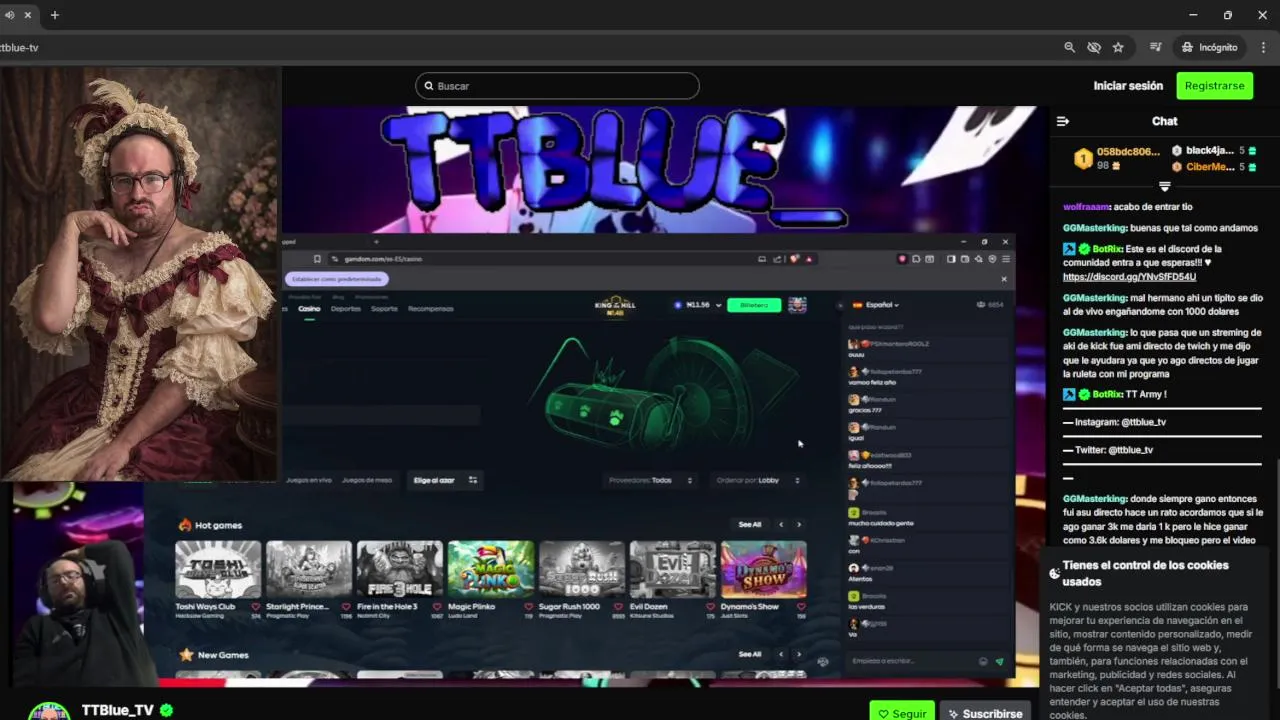Collapse the Kick chat panel icon
Viewport: 1280px width, 720px height.
(1063, 121)
